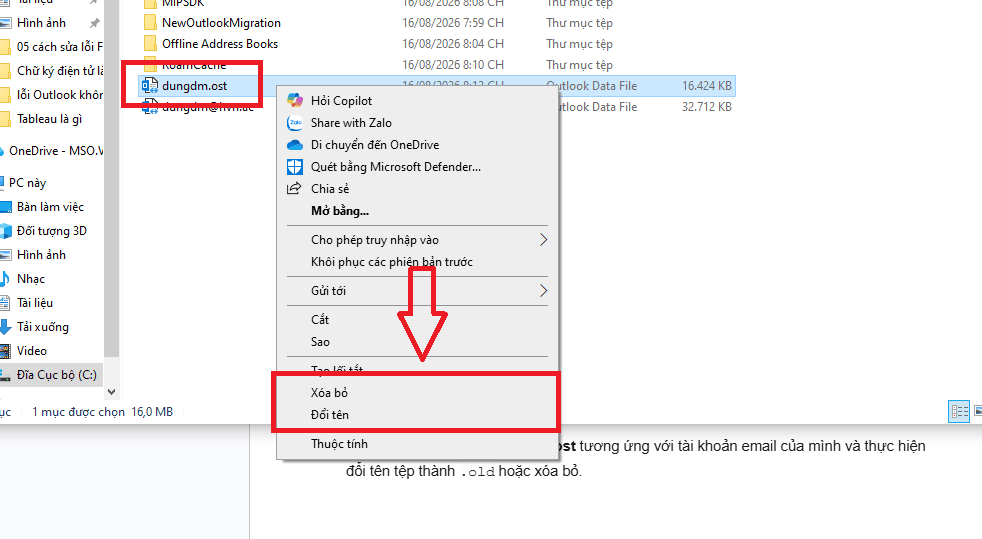Select the dungdm.ost file
982x539 pixels.
pos(194,86)
